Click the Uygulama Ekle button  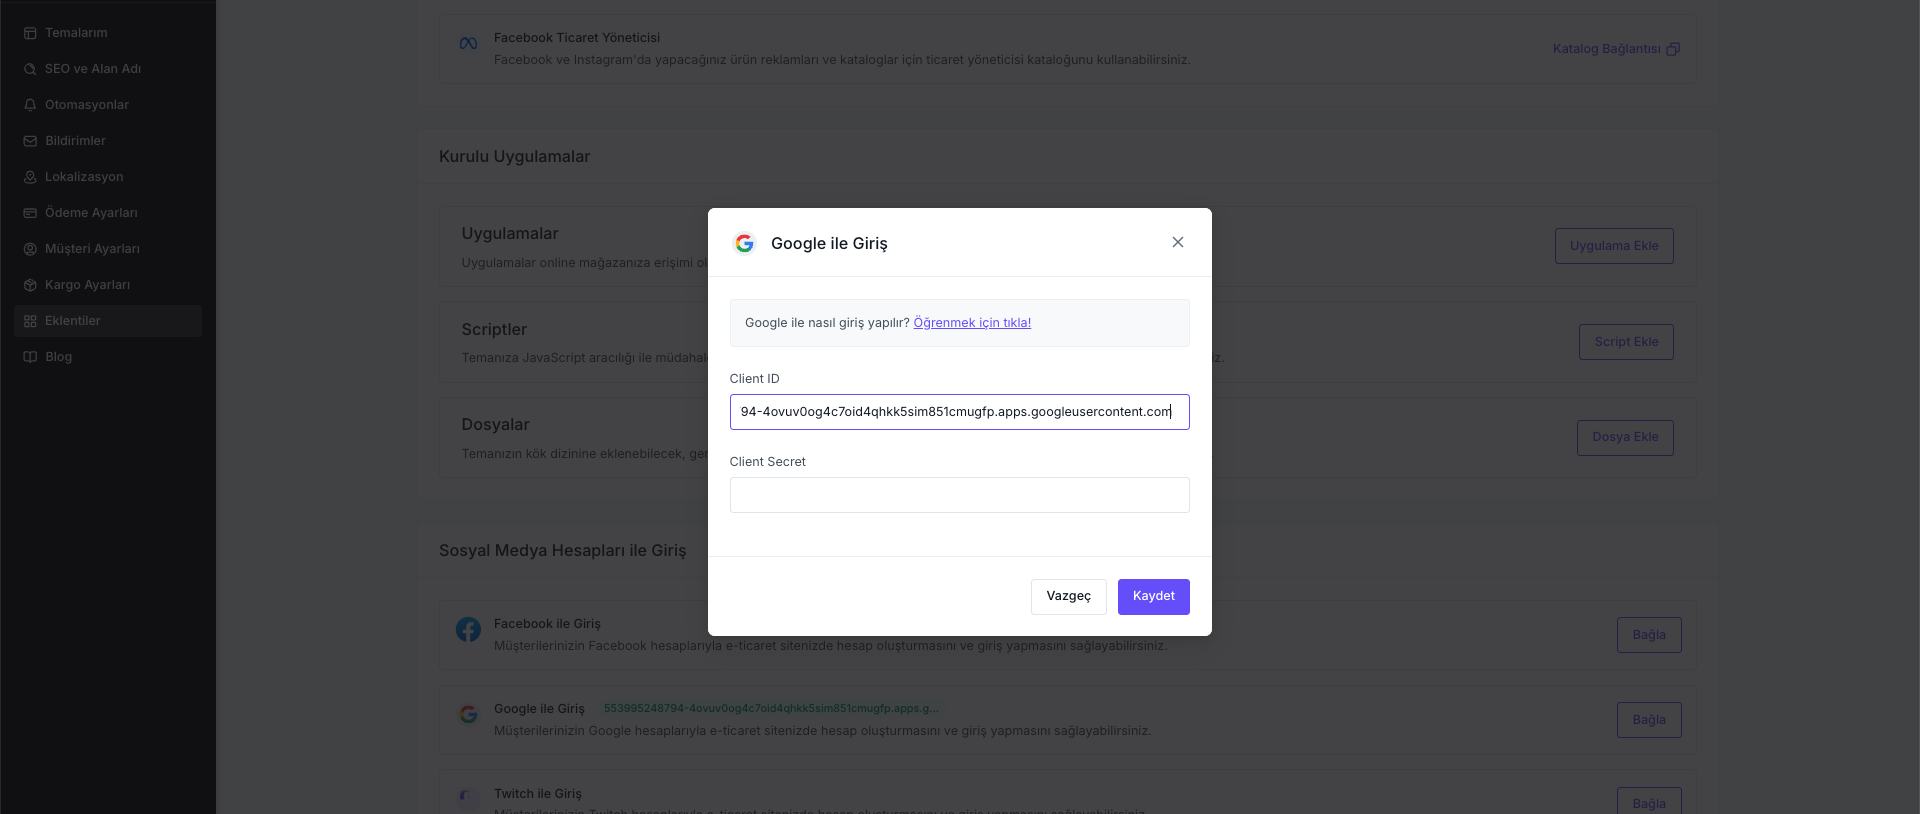tap(1614, 246)
